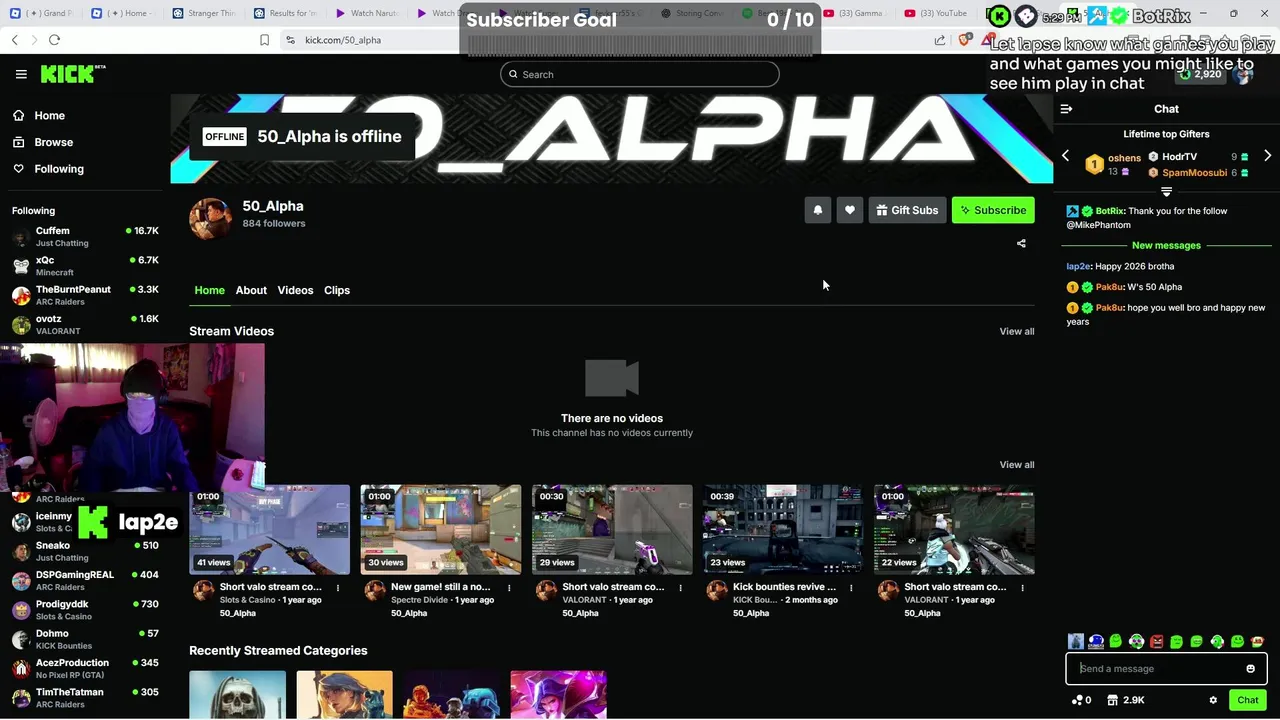1280x720 pixels.
Task: Click the share icon below Subscribe
Action: 1021,243
